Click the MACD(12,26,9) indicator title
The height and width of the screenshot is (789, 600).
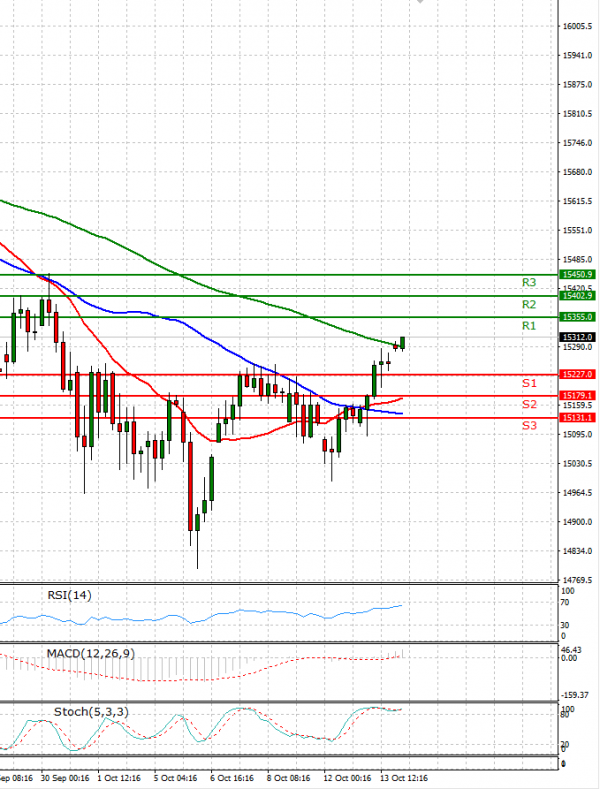point(91,654)
